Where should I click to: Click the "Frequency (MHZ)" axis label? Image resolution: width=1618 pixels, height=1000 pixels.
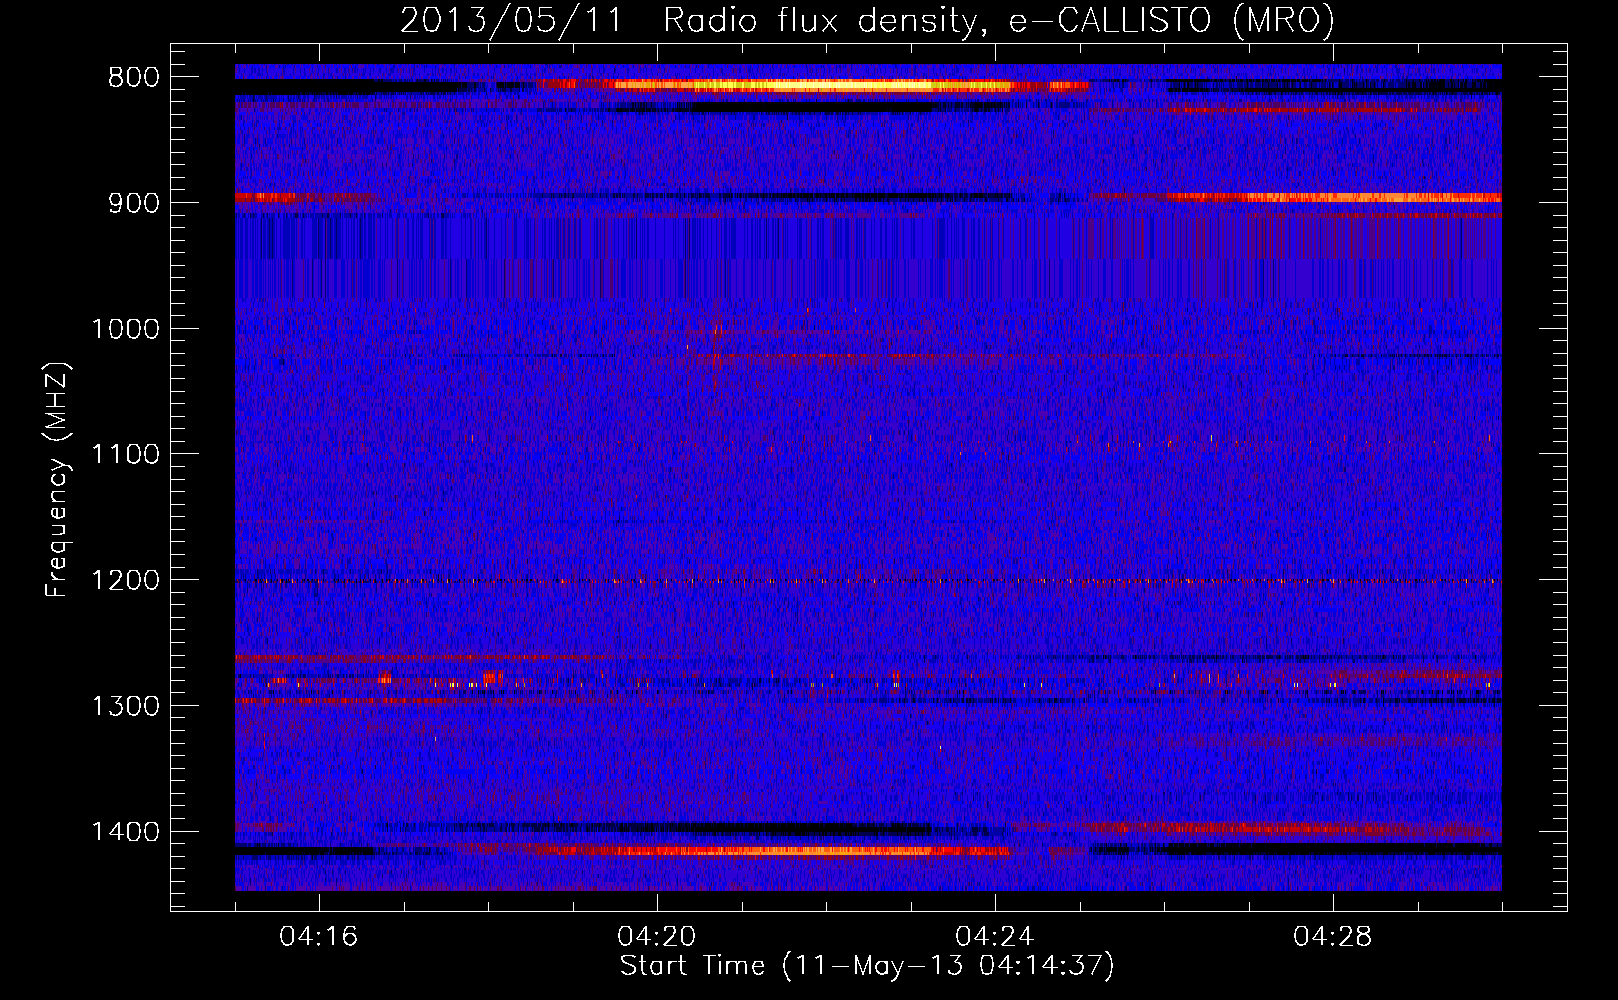57,479
